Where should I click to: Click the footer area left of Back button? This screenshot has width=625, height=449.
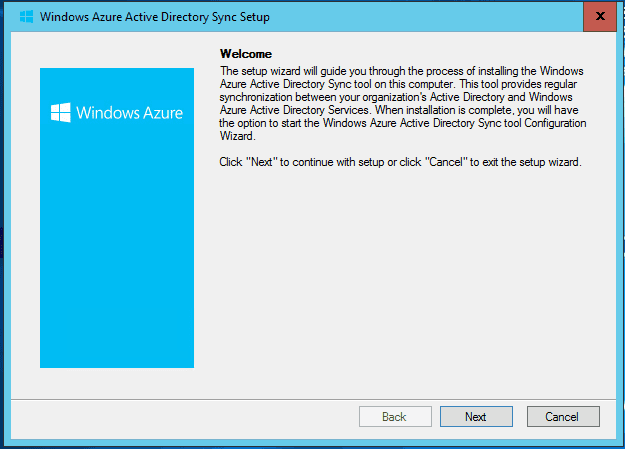(x=183, y=417)
